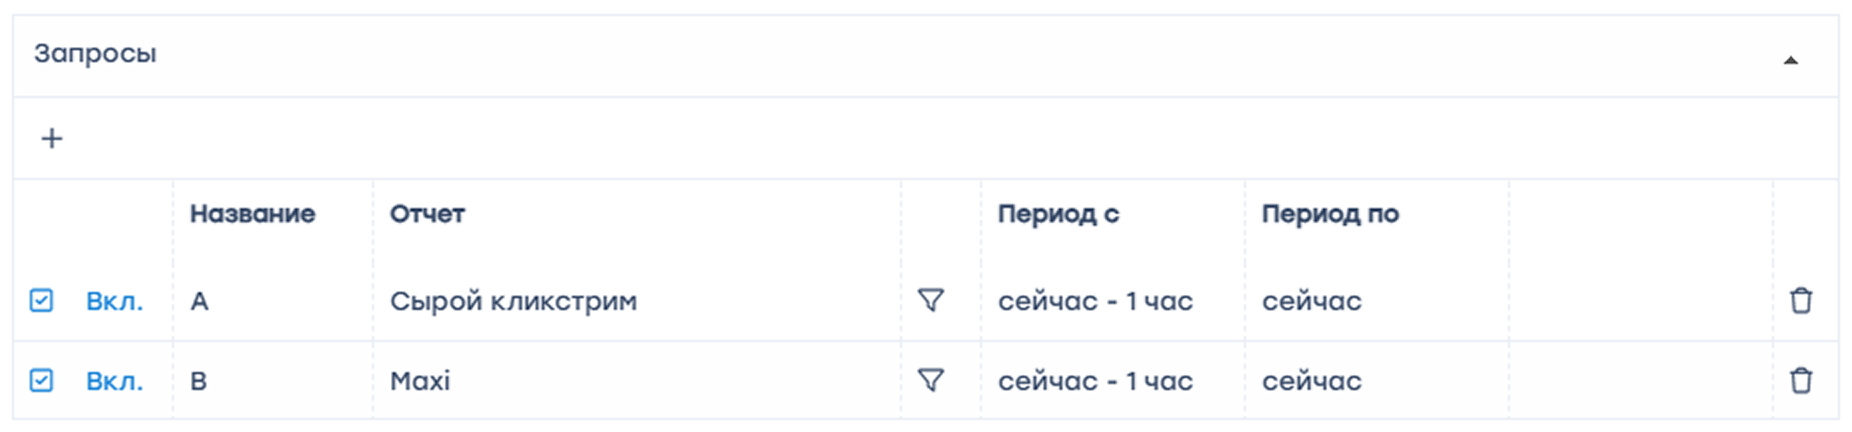The width and height of the screenshot is (1852, 432).
Task: Collapse the Запросы panel arrow
Action: [x=1791, y=60]
